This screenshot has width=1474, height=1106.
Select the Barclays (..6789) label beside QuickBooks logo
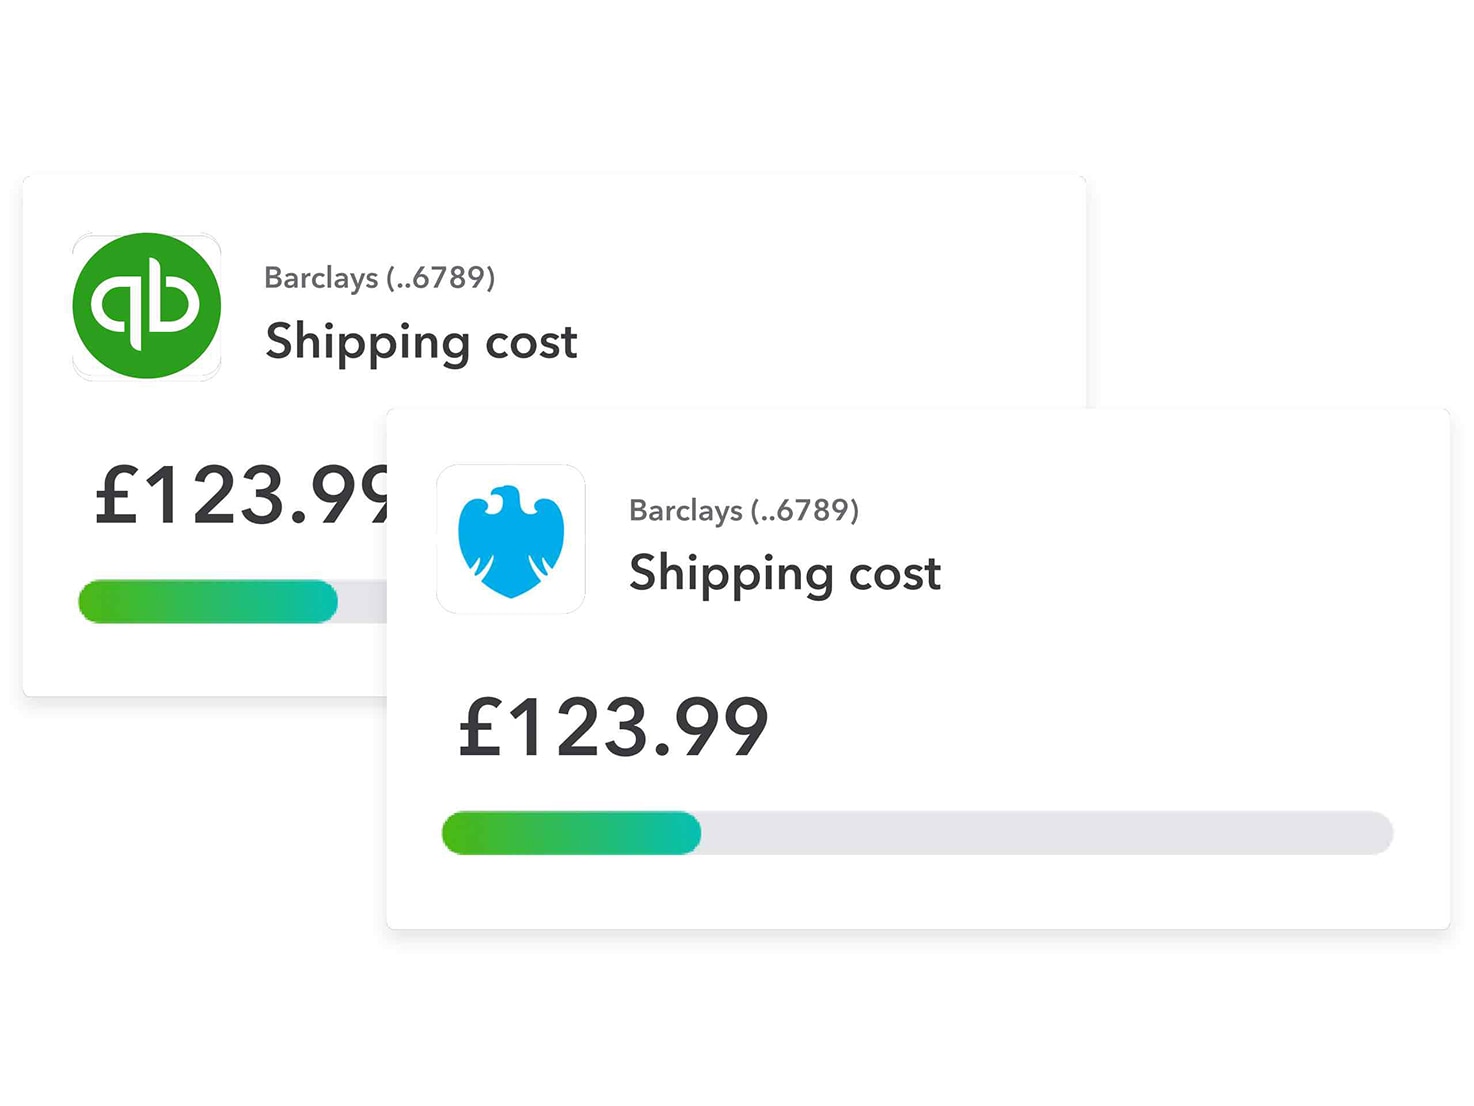(380, 277)
